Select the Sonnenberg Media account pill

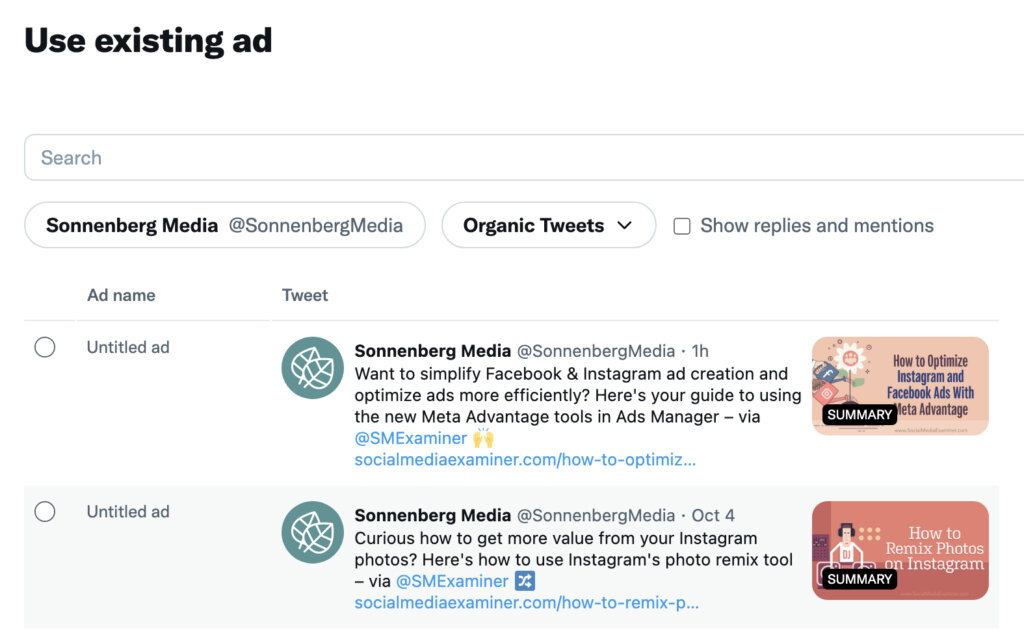225,225
